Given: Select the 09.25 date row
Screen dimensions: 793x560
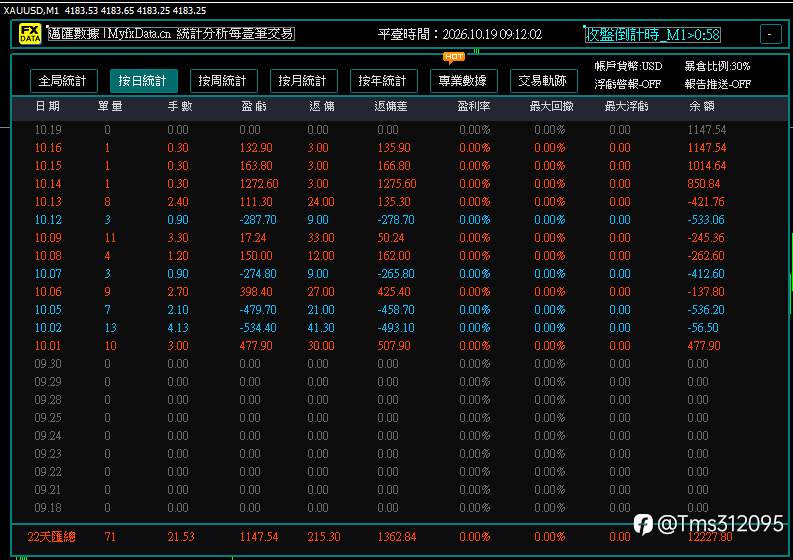Looking at the screenshot, I should (400, 418).
